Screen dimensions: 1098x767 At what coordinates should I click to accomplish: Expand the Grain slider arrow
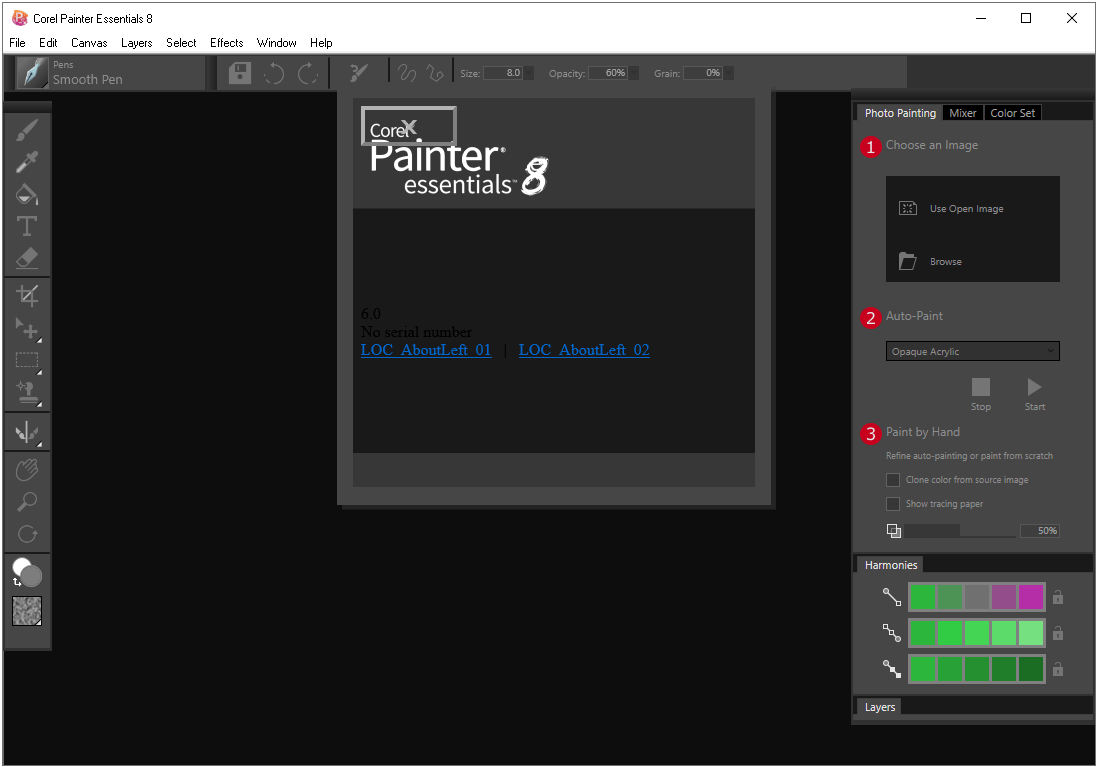click(729, 73)
